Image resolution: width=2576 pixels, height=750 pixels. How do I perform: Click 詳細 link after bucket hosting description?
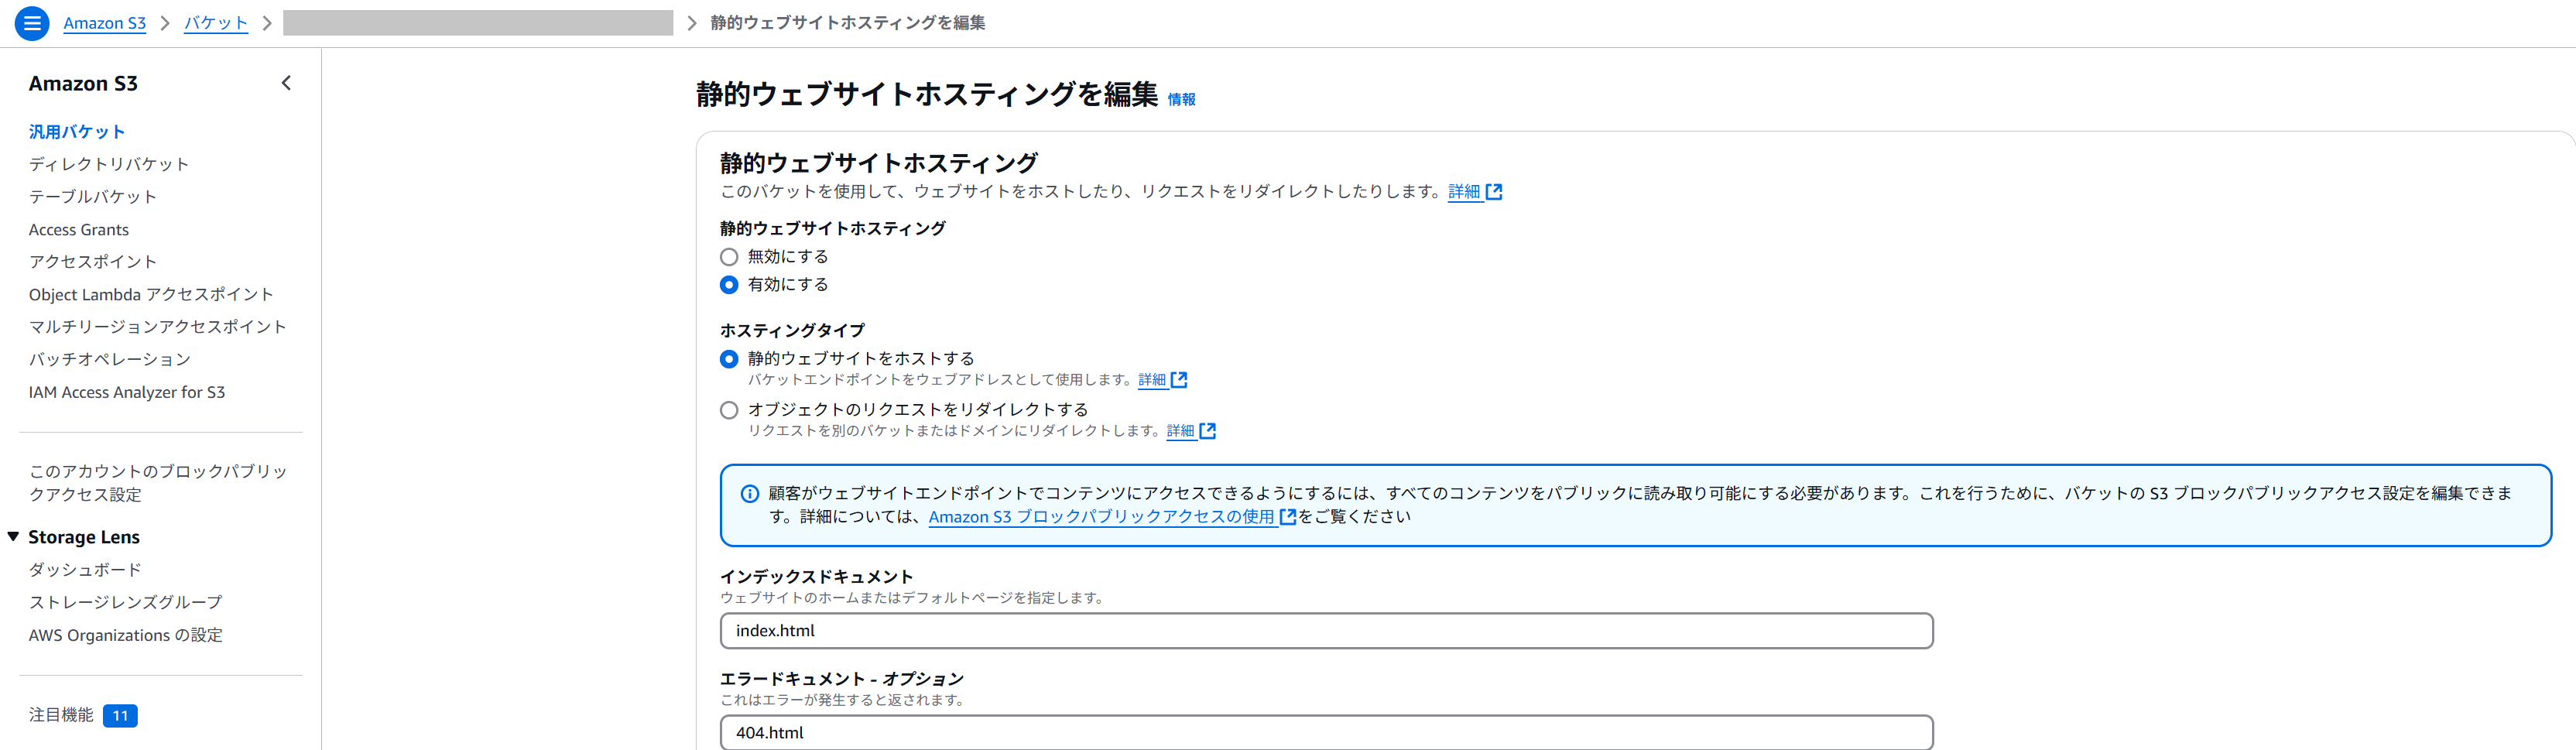pyautogui.click(x=1464, y=192)
